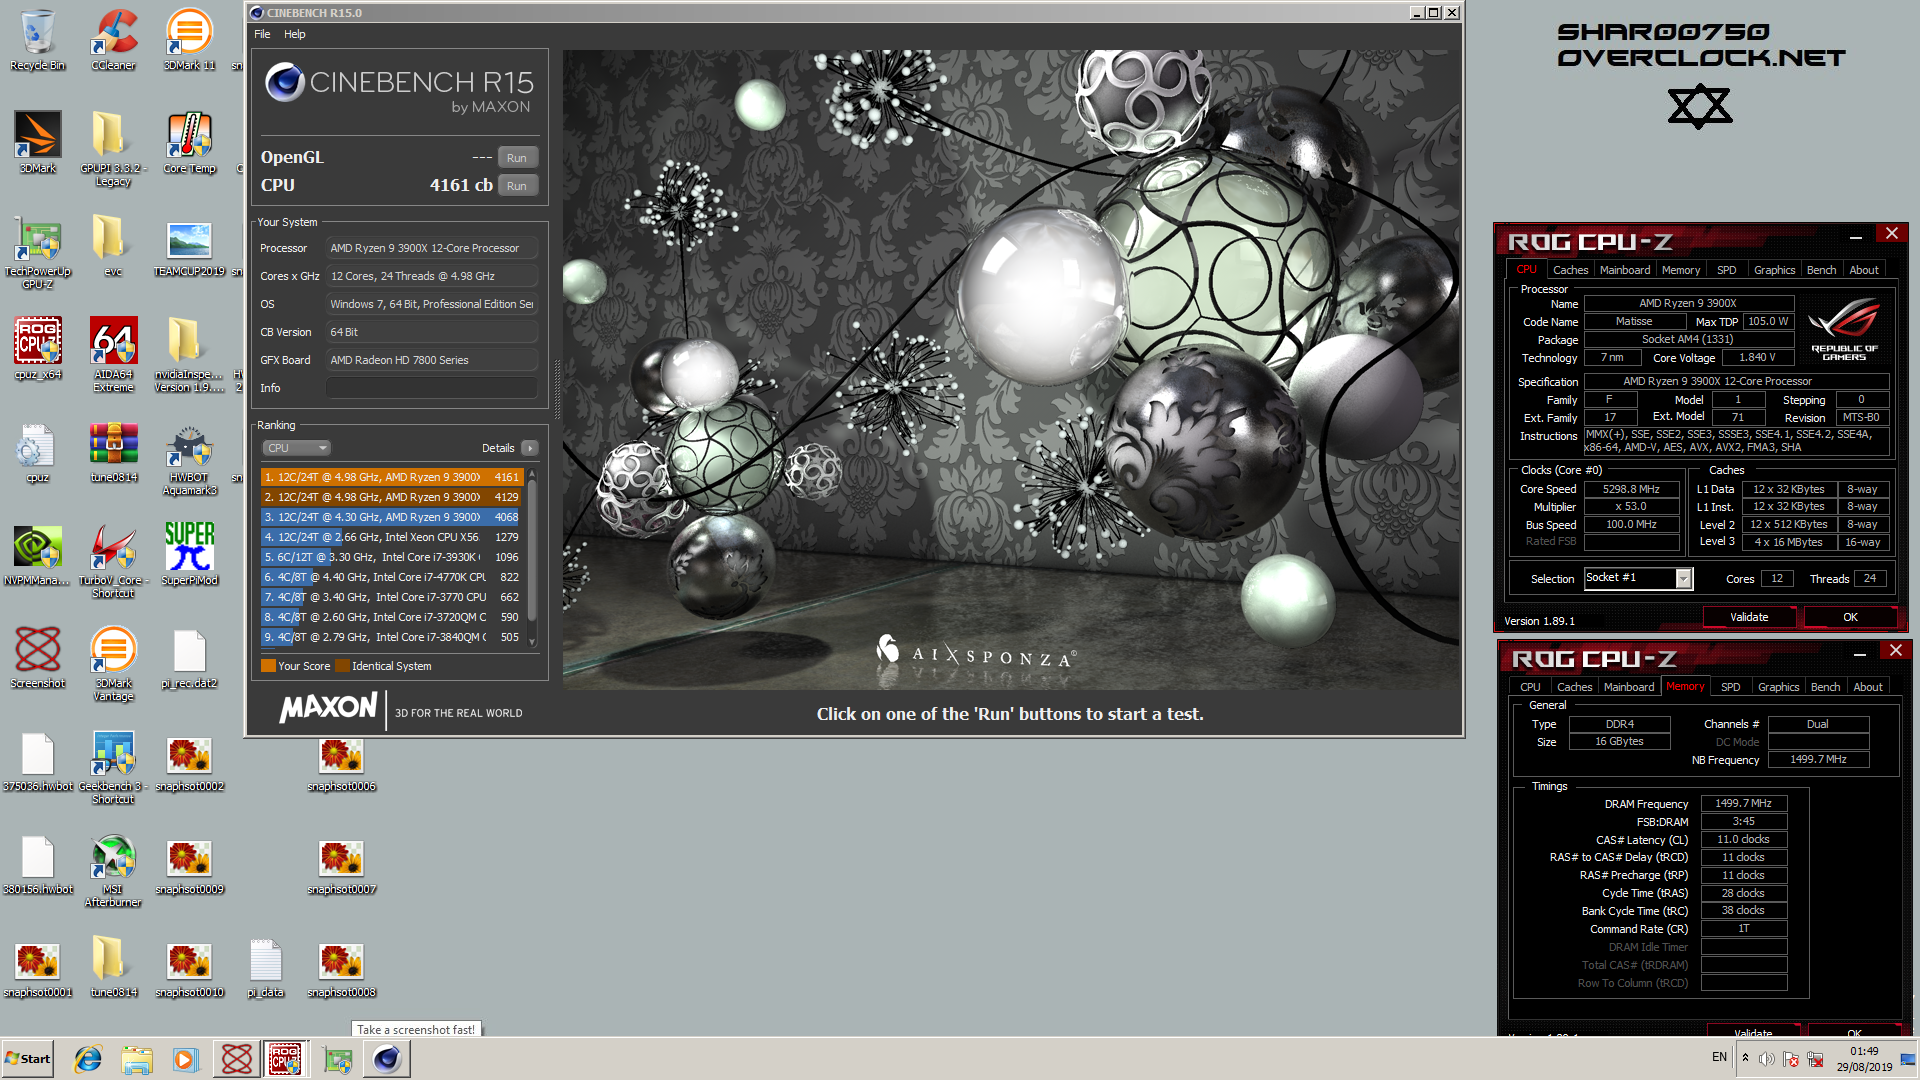
Task: Launch CCleaner from the desktop
Action: [113, 41]
